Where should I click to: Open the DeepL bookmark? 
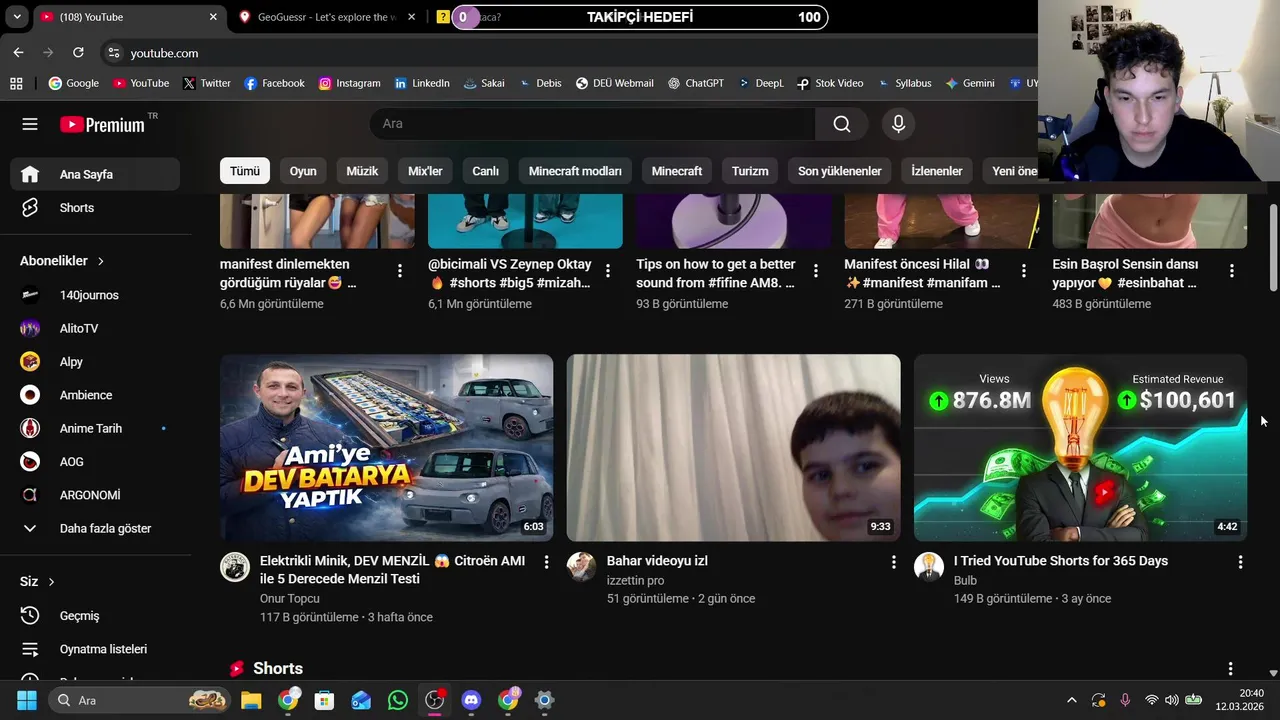(761, 83)
